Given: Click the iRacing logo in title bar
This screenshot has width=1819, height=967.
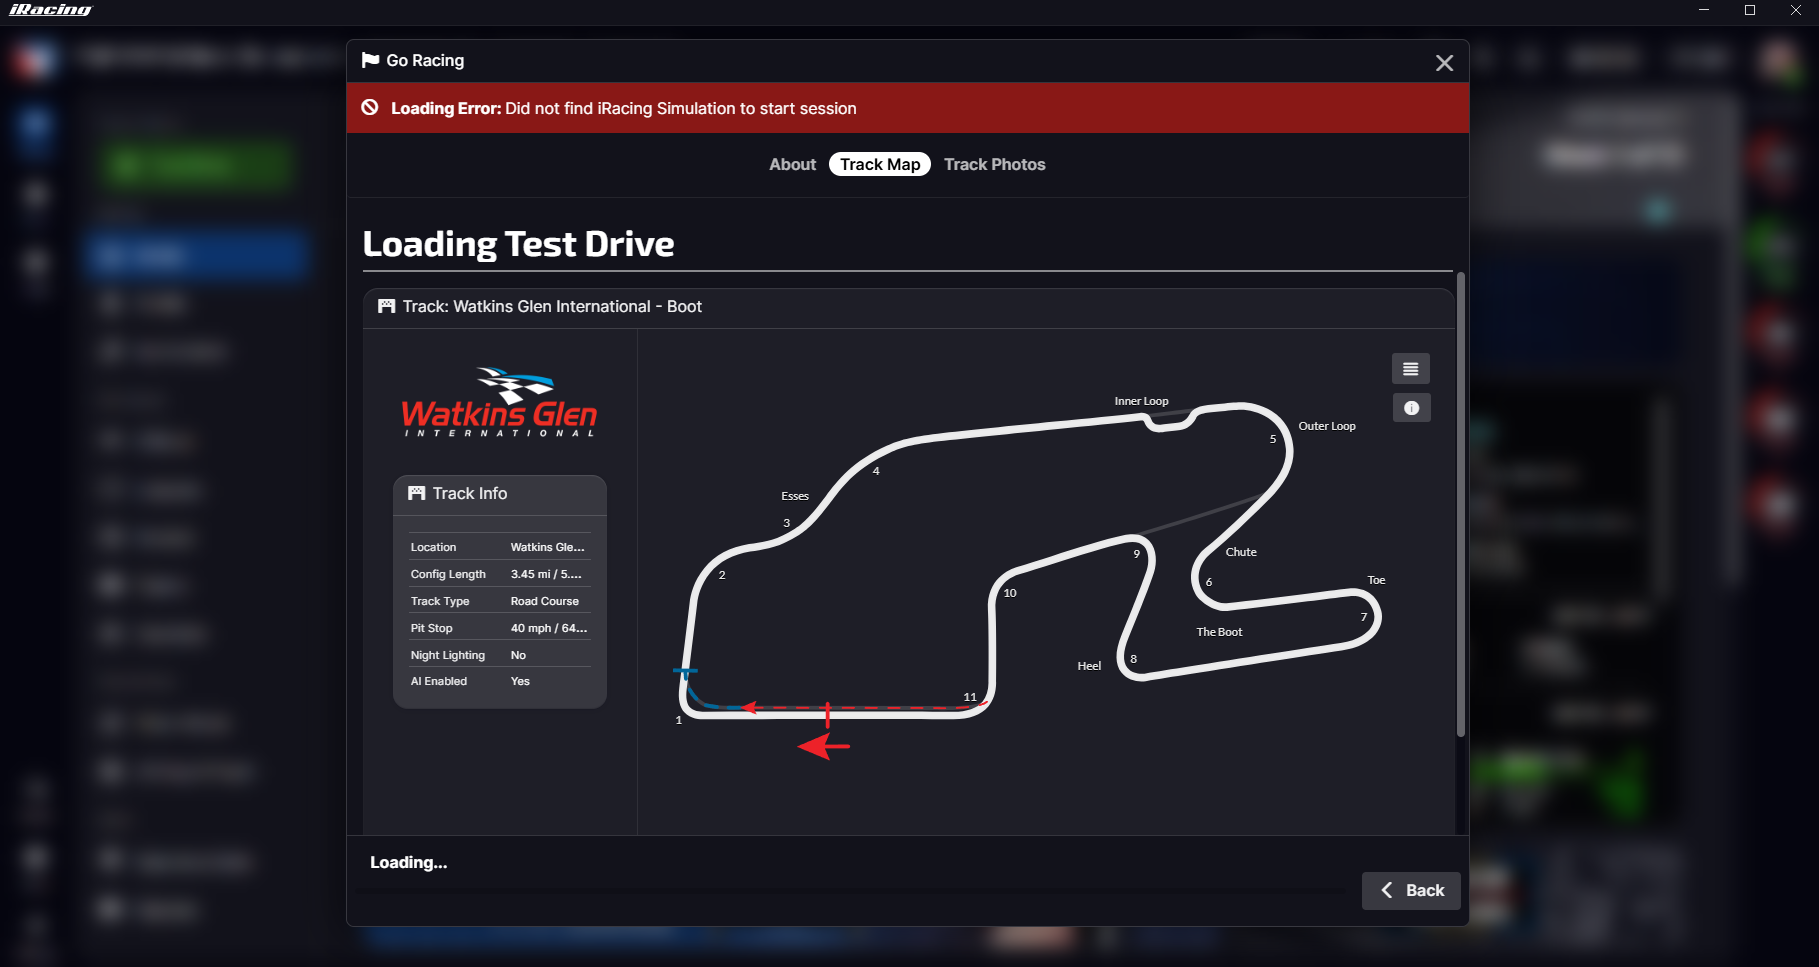Looking at the screenshot, I should coord(50,10).
